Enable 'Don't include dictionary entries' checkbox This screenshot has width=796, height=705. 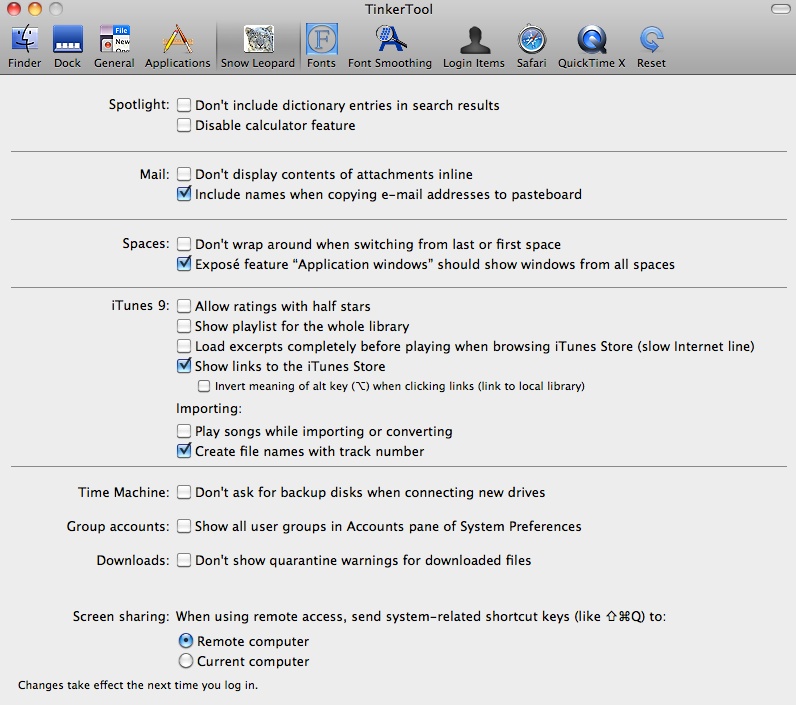pos(184,105)
